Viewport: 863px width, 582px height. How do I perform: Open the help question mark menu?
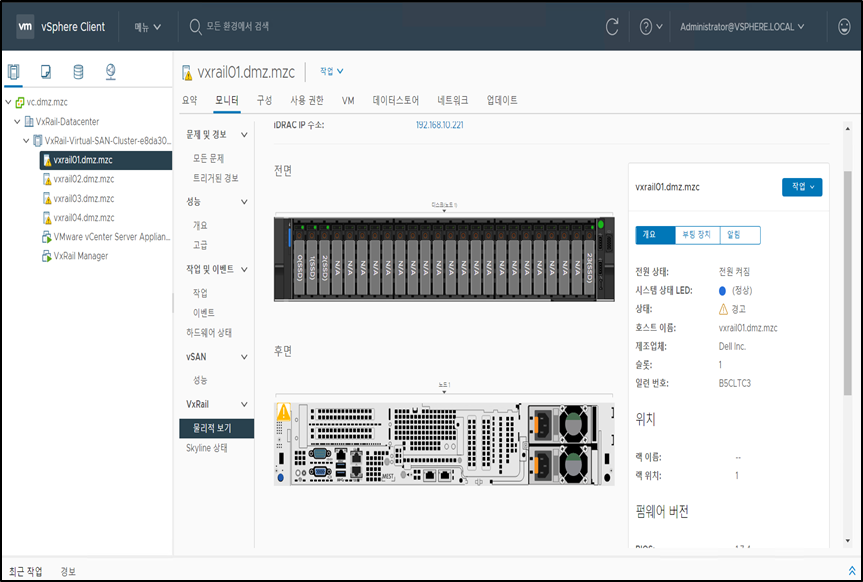[x=651, y=26]
